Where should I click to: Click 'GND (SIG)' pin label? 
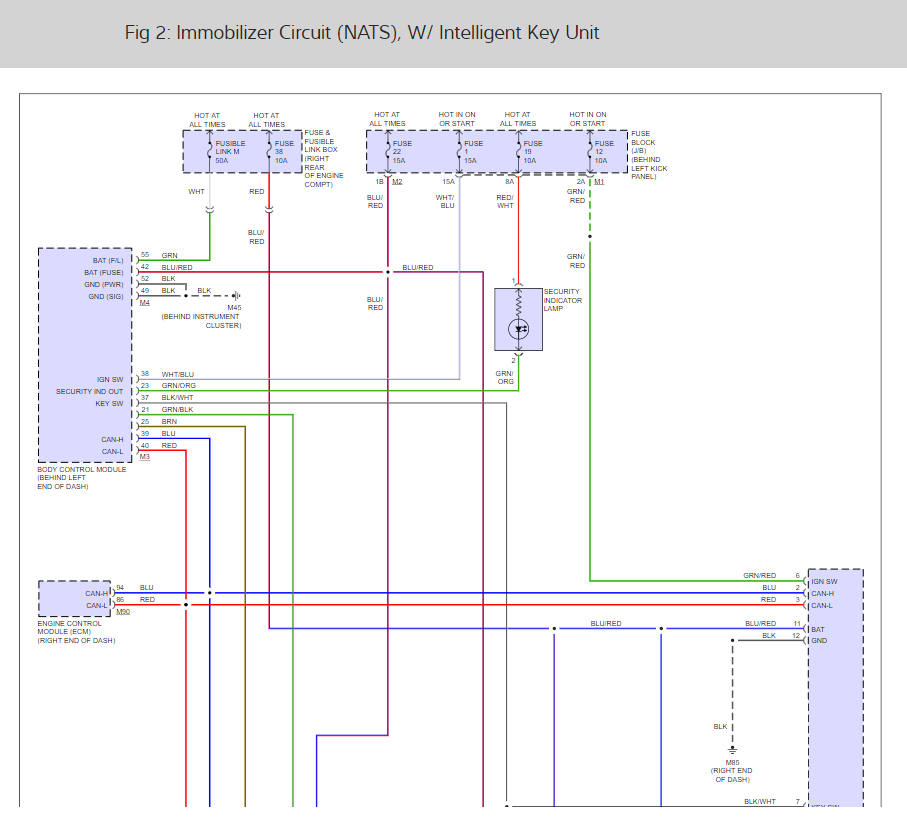[106, 296]
